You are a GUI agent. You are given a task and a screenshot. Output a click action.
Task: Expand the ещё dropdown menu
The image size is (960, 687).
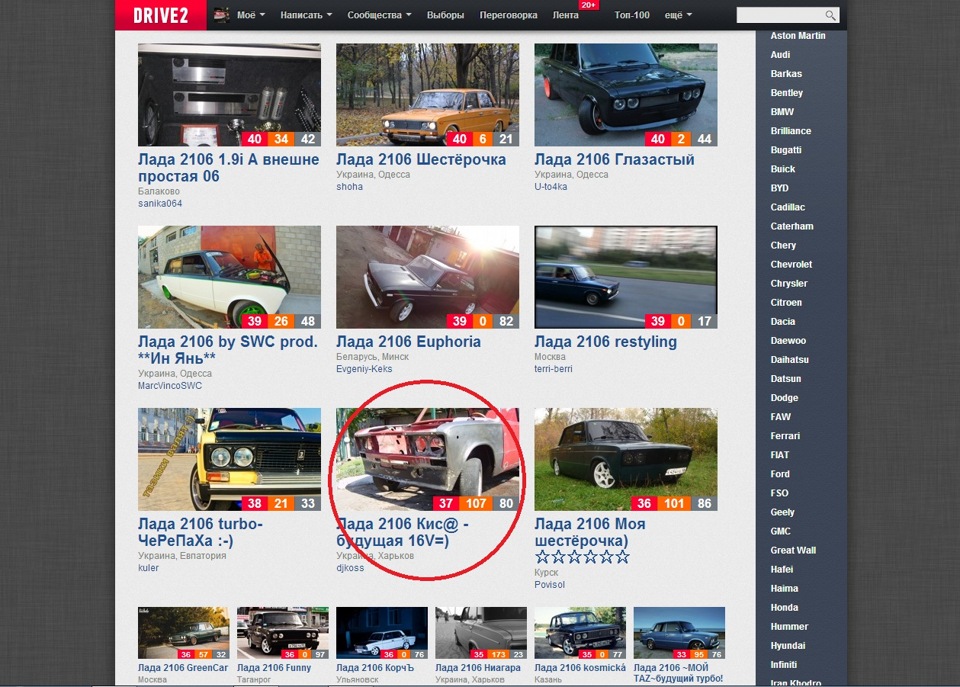(678, 15)
